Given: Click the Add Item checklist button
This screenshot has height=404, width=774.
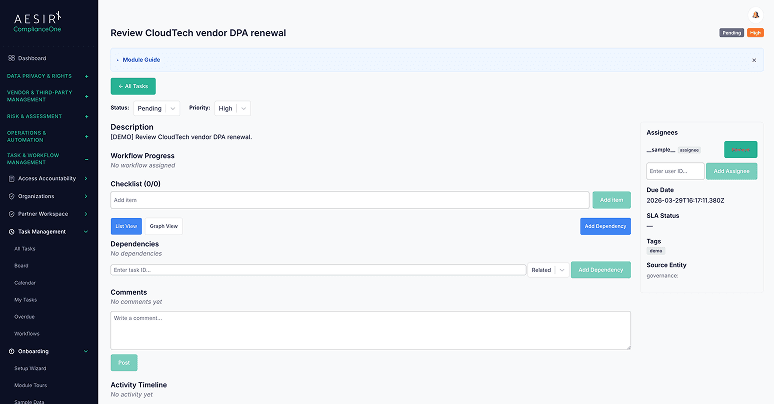Looking at the screenshot, I should click(612, 200).
